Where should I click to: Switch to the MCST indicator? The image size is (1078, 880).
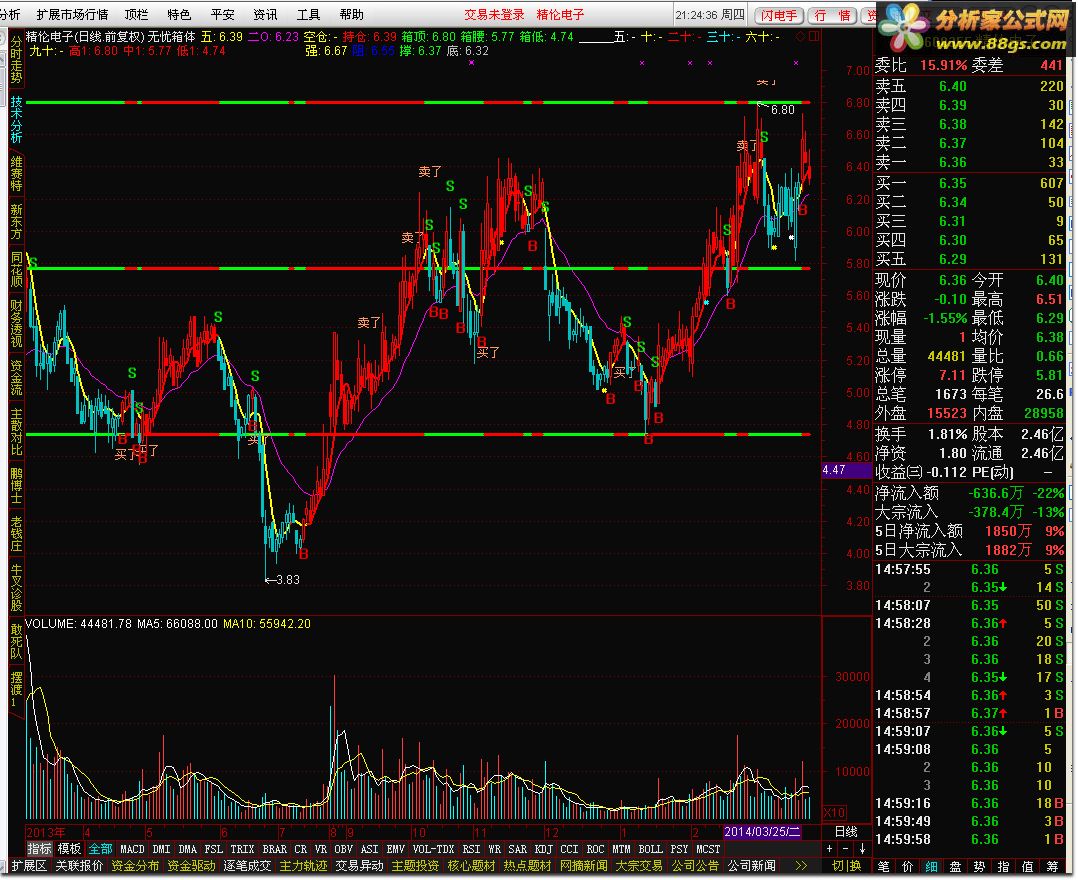coord(707,849)
